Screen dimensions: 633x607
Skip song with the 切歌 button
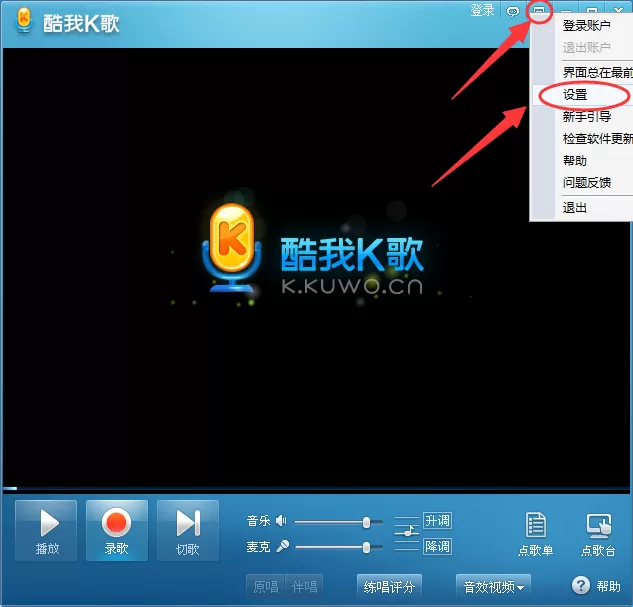[188, 530]
